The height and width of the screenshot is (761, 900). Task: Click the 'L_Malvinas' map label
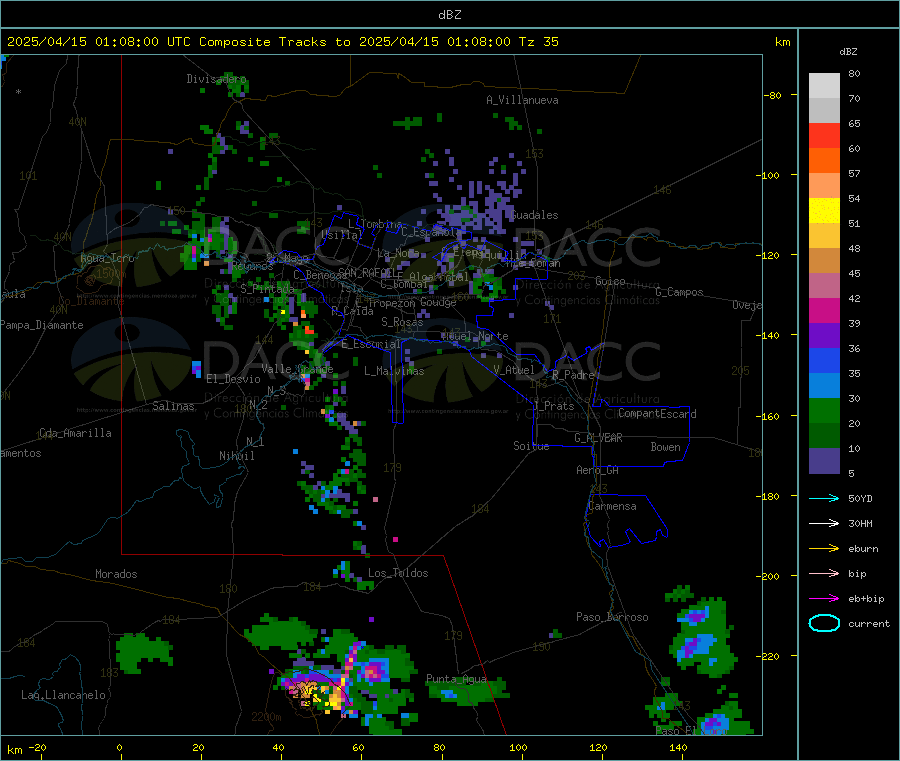click(x=394, y=371)
